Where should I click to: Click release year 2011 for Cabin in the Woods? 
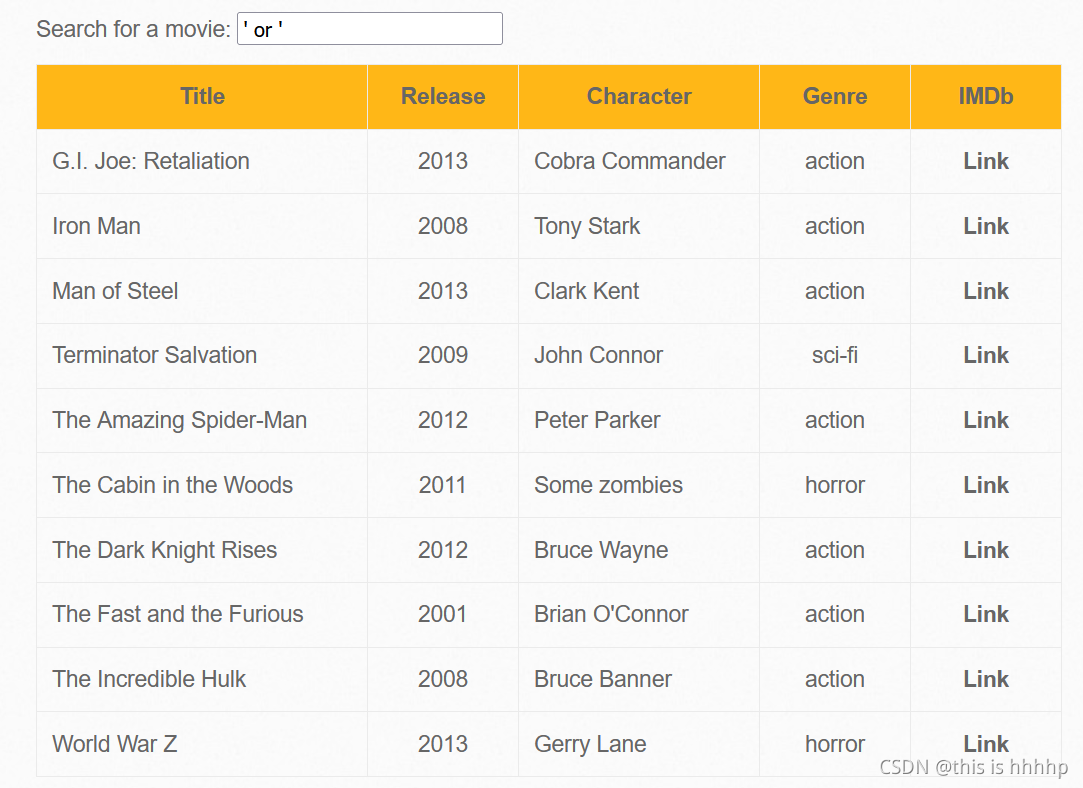(443, 485)
